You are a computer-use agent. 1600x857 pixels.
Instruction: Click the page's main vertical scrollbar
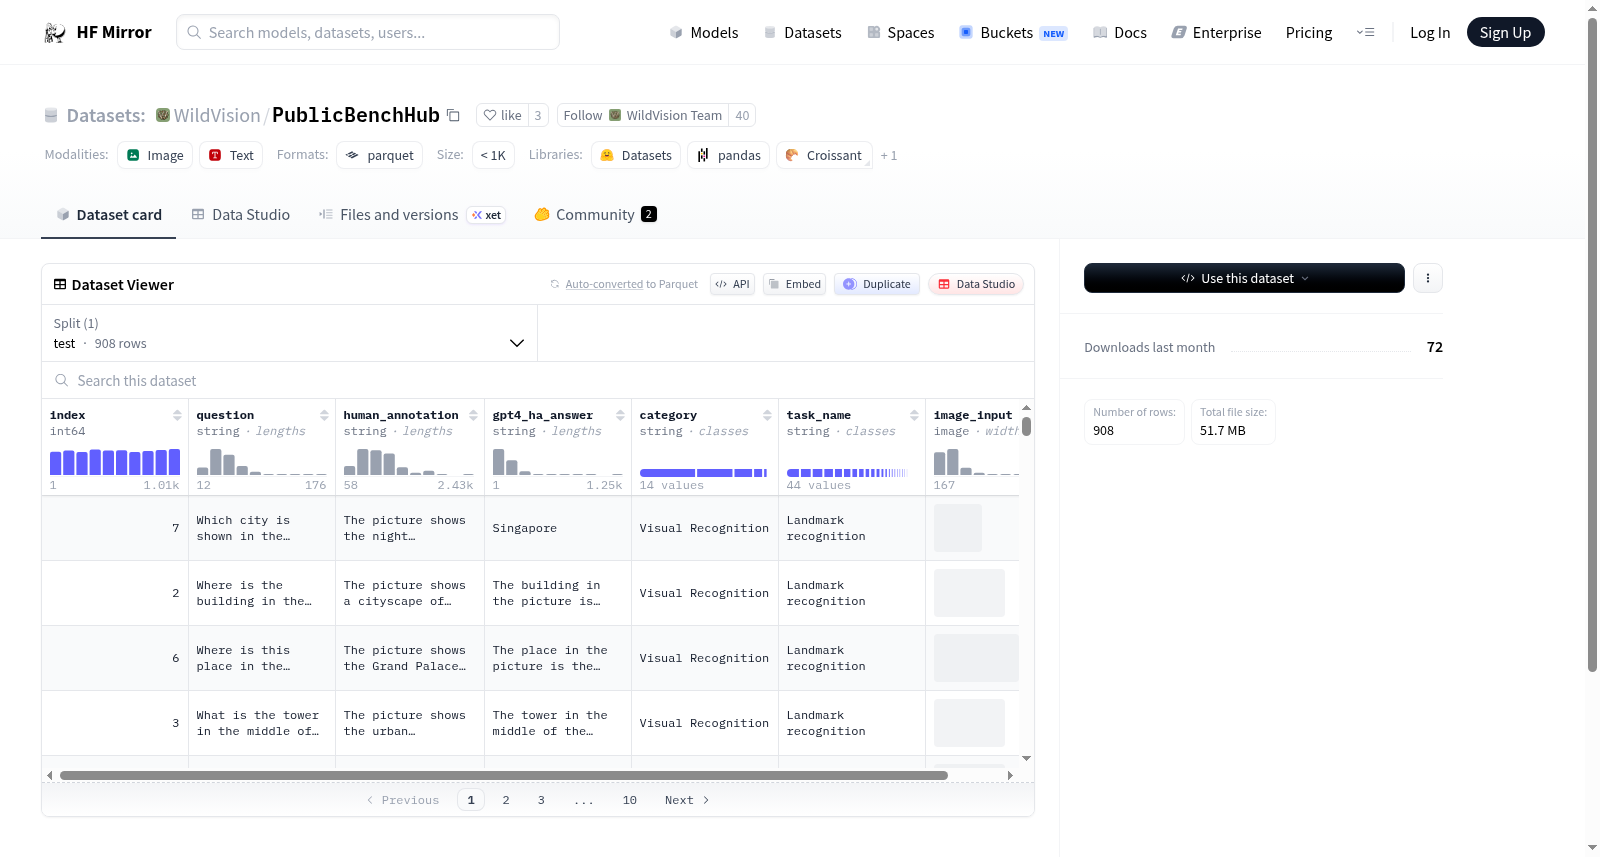pos(1592,345)
